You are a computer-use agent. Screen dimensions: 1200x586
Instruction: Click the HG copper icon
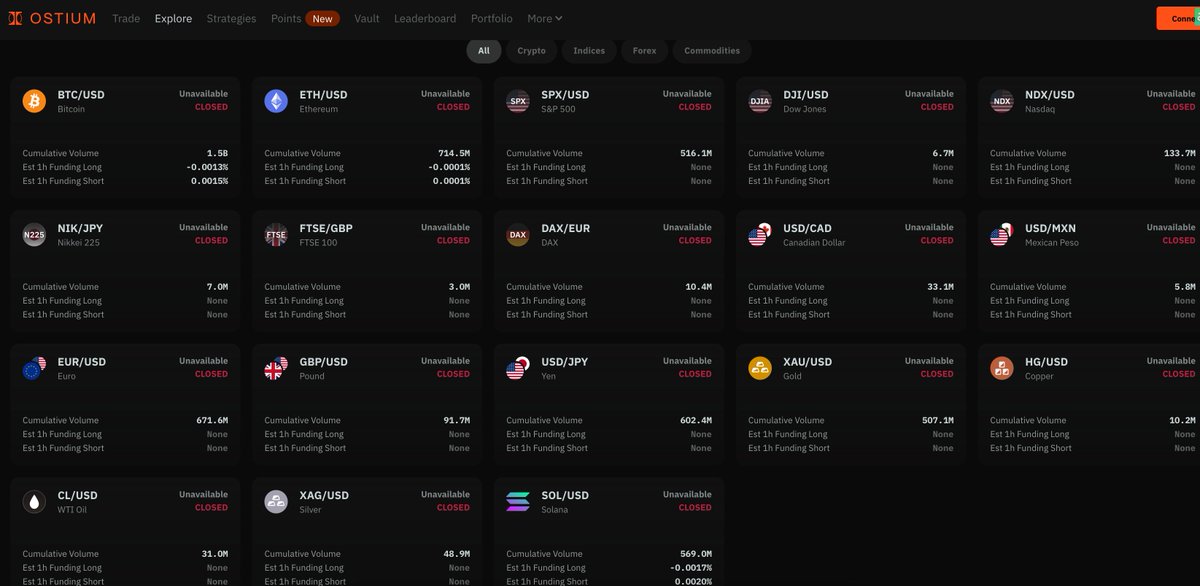(1002, 368)
